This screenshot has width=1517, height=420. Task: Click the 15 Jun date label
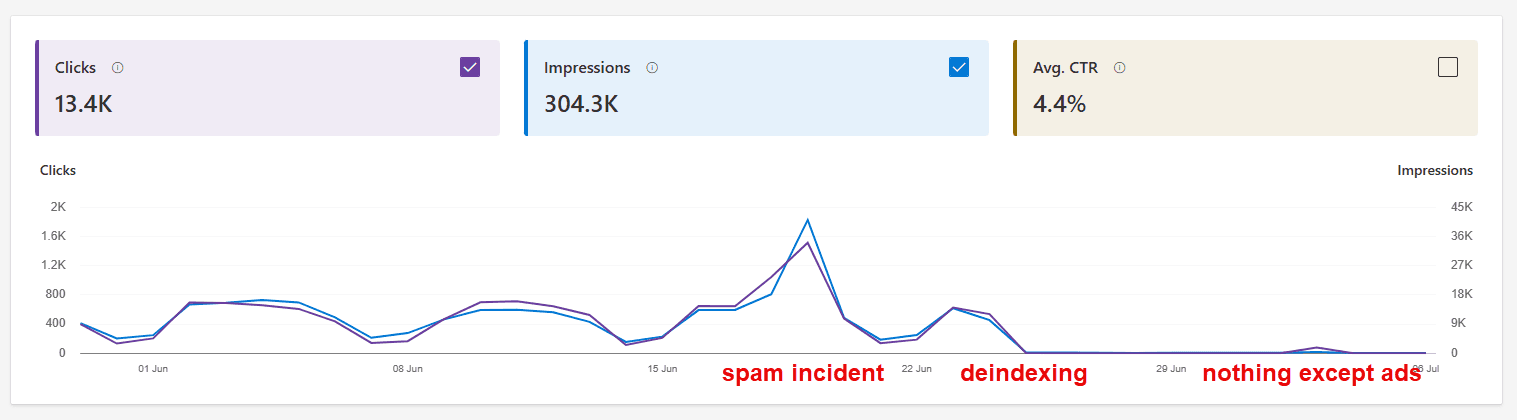(662, 369)
